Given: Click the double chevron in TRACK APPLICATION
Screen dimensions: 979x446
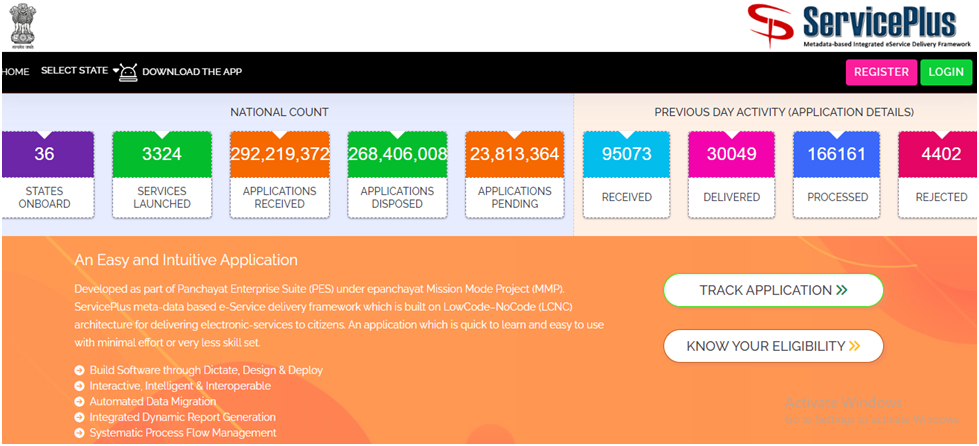Looking at the screenshot, I should (x=842, y=290).
